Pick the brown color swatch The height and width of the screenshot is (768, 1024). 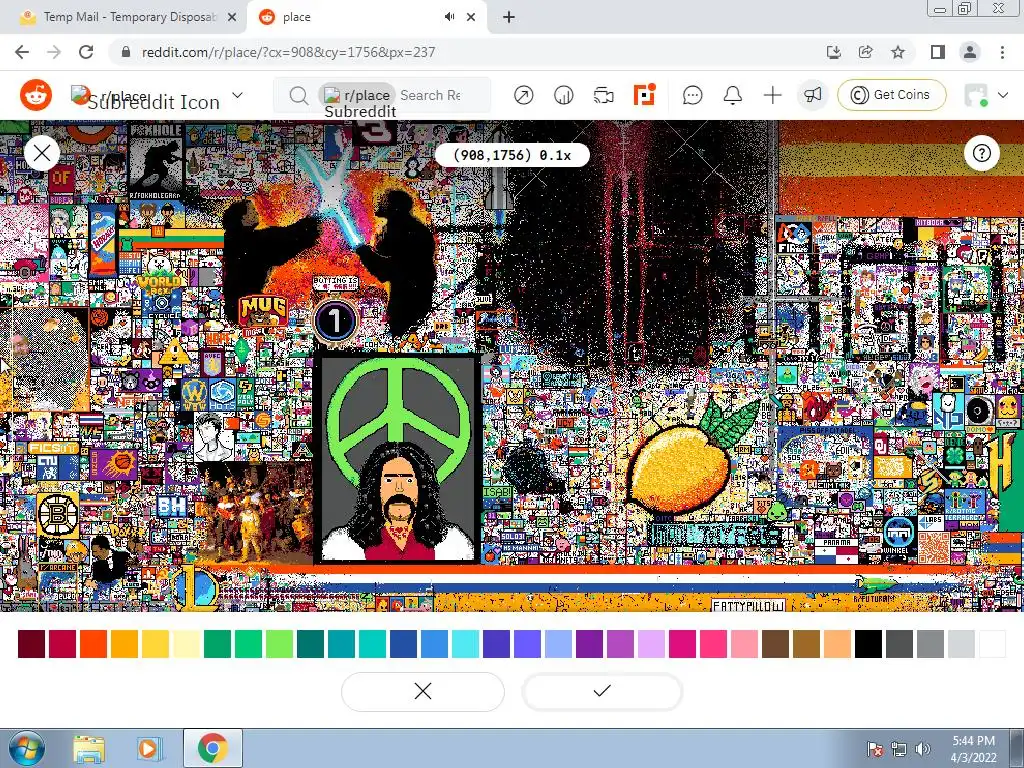pyautogui.click(x=776, y=644)
